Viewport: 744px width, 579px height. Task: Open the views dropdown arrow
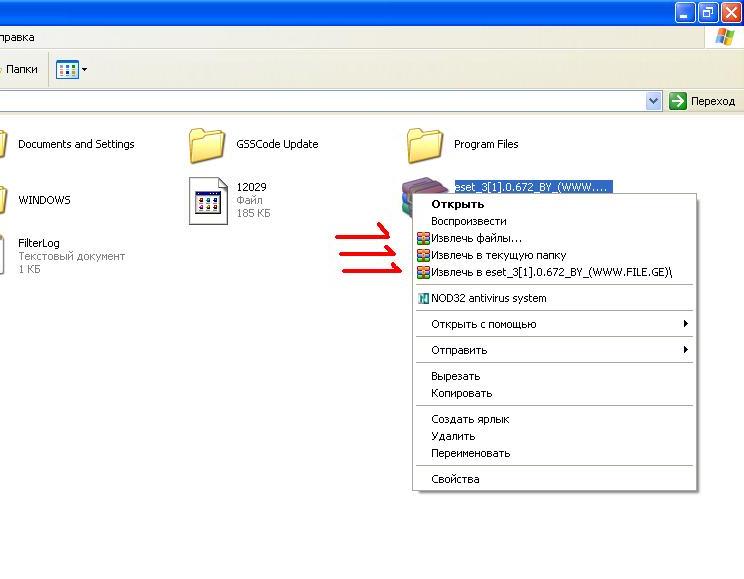pyautogui.click(x=84, y=69)
